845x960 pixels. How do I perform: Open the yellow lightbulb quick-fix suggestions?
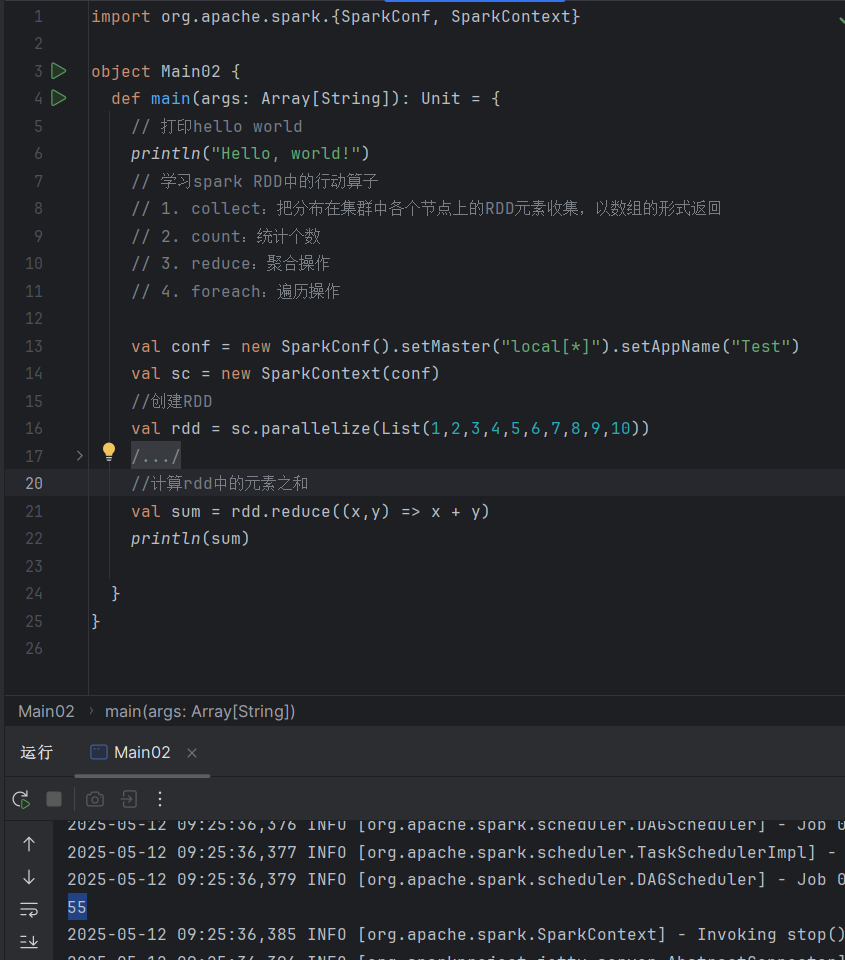(x=109, y=452)
